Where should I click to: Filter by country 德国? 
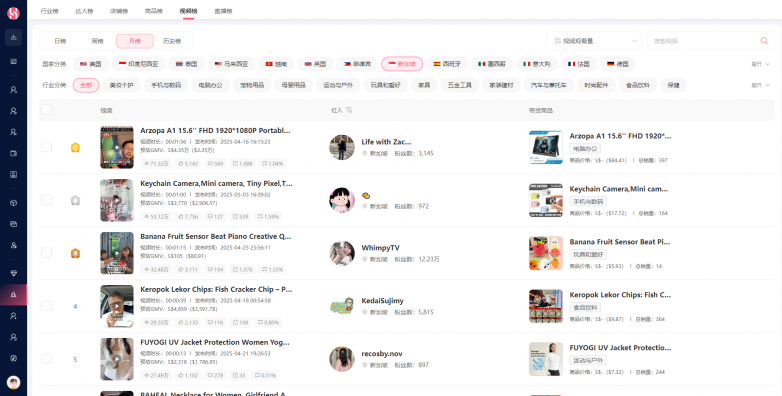pyautogui.click(x=617, y=64)
